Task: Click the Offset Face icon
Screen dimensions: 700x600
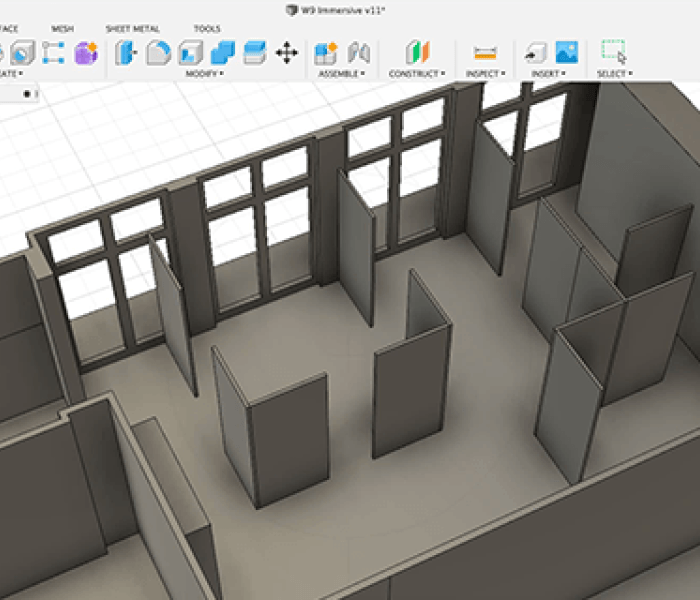Action: tap(254, 52)
